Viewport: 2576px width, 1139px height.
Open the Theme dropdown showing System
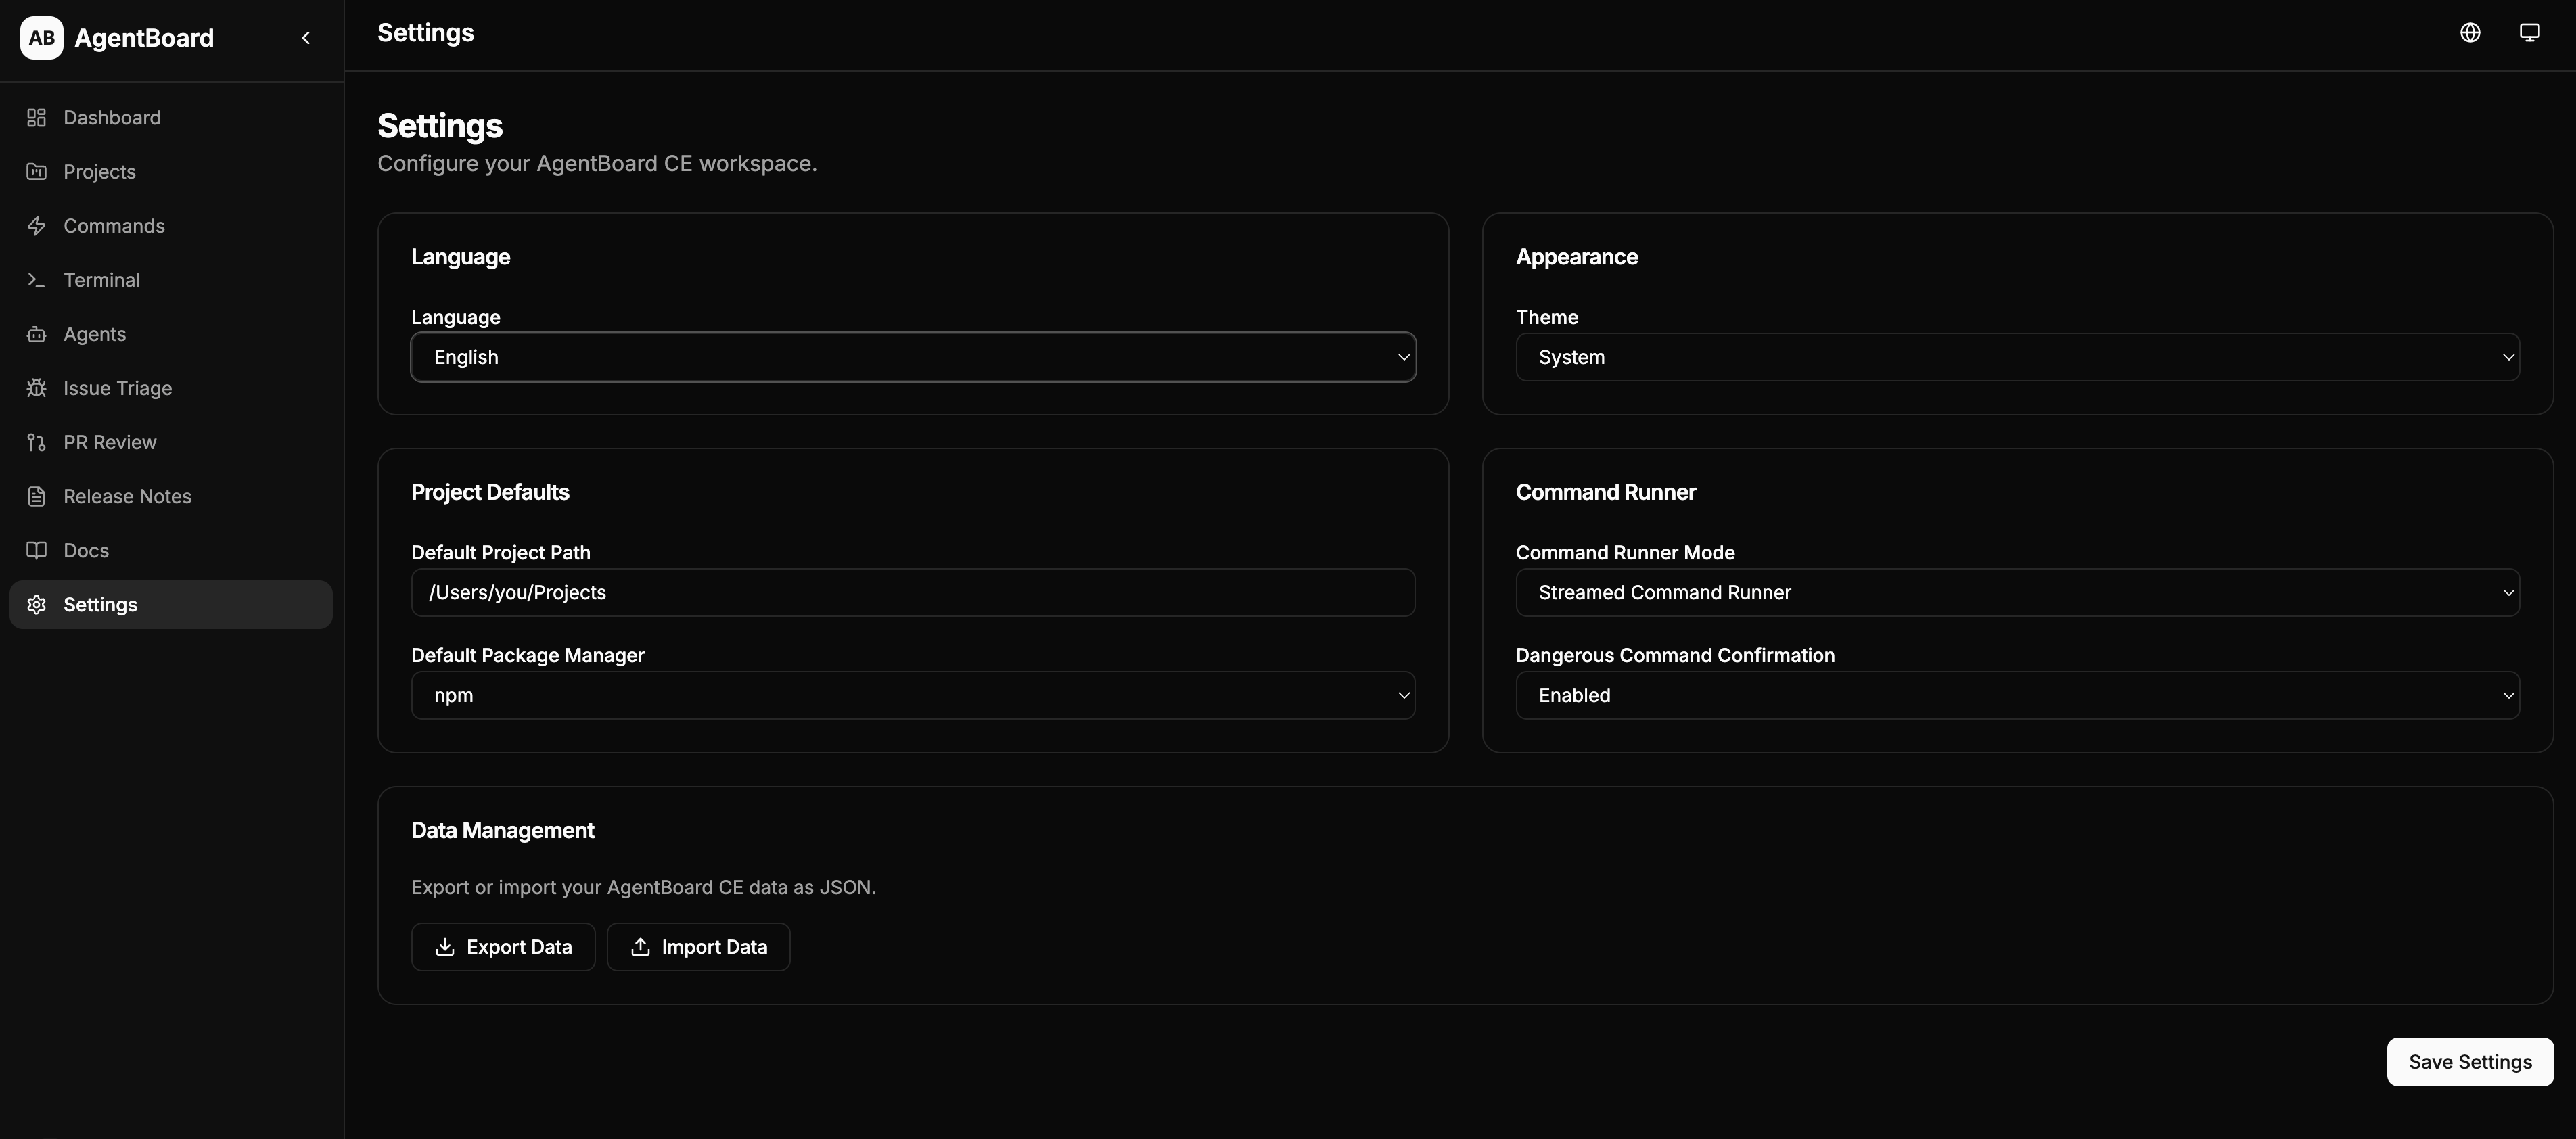(2017, 357)
